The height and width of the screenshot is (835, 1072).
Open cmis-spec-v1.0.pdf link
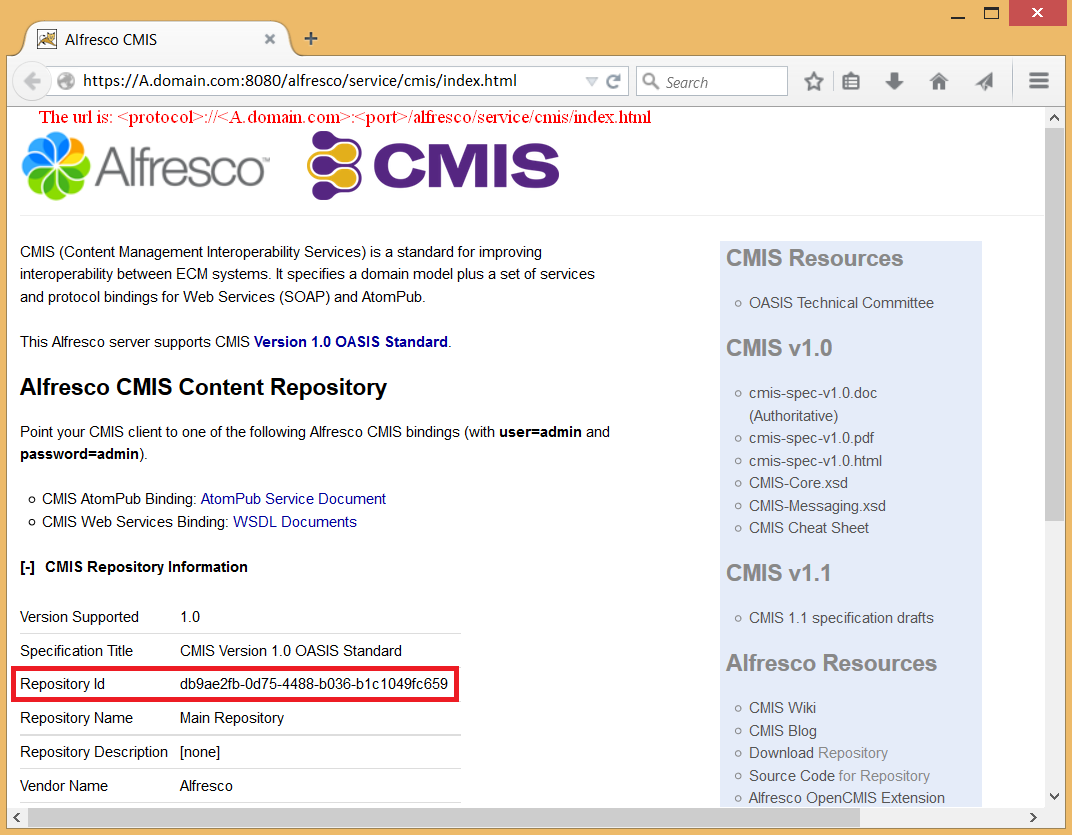pos(811,438)
